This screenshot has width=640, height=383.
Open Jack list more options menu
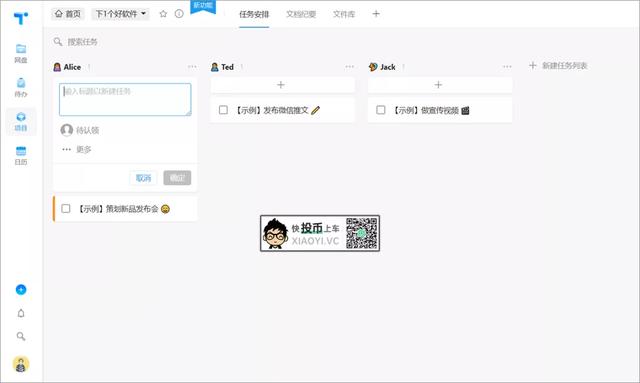[507, 67]
